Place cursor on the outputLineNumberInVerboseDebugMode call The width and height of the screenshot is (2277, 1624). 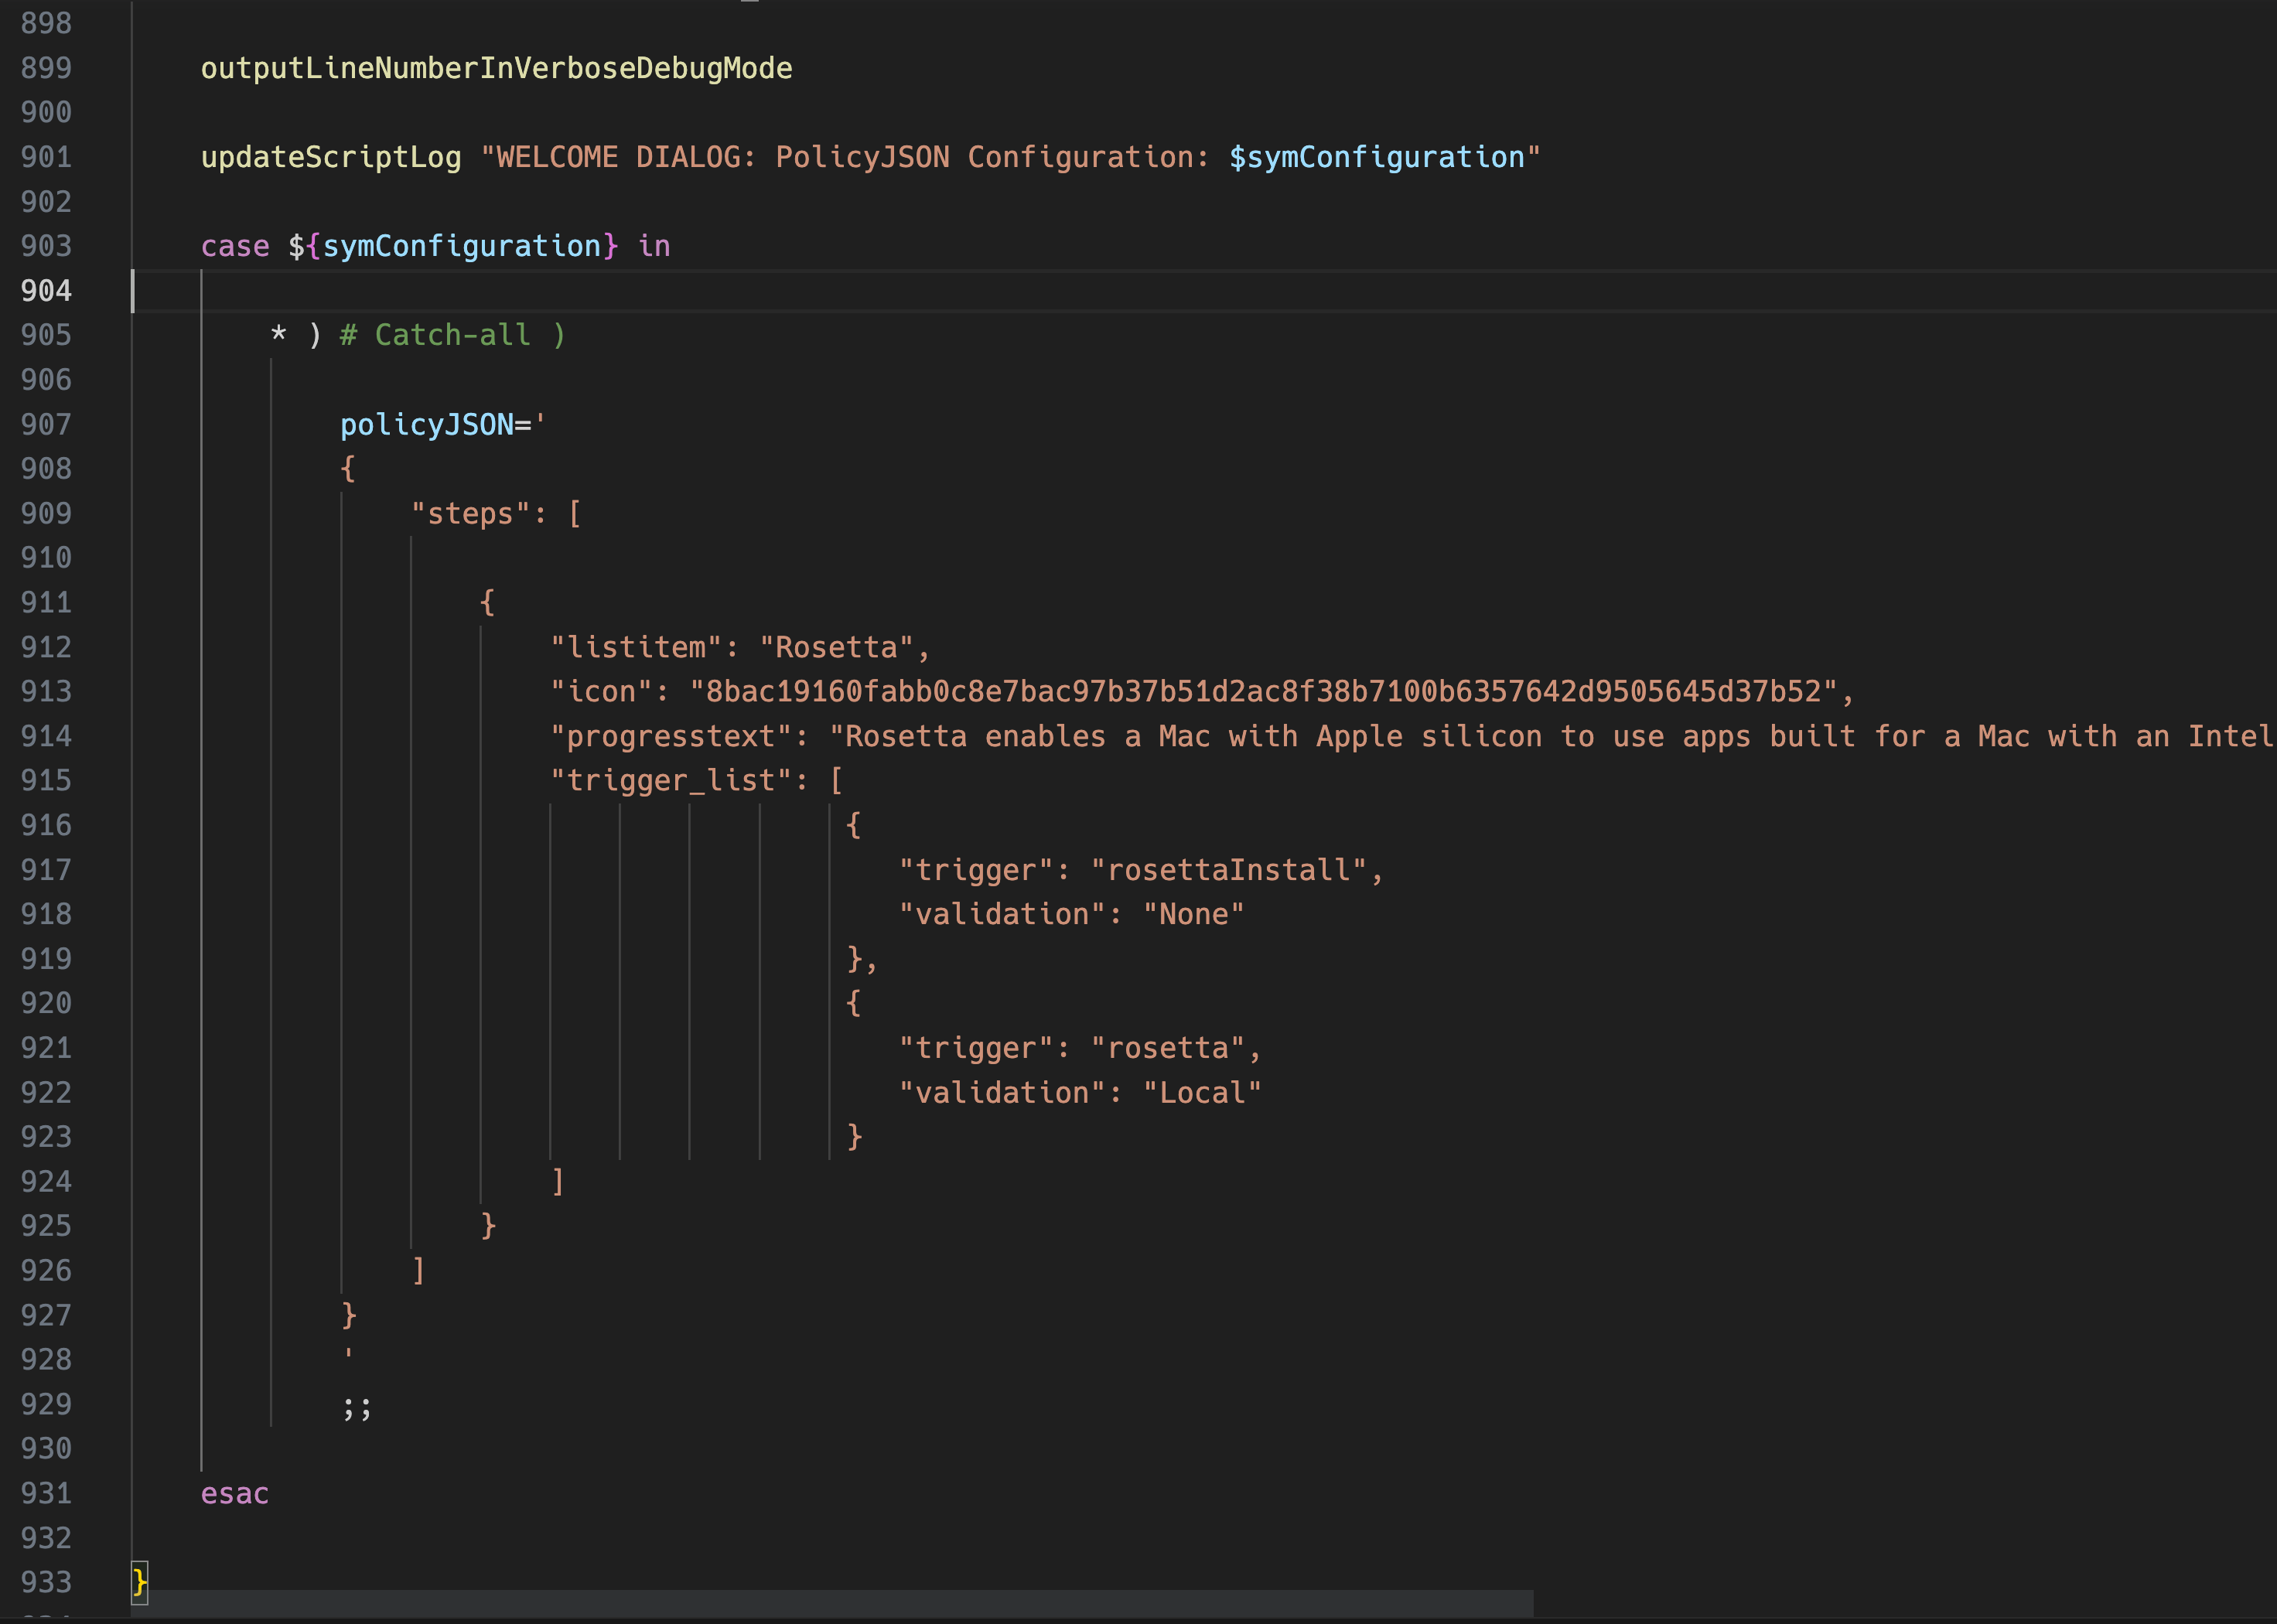(x=496, y=68)
